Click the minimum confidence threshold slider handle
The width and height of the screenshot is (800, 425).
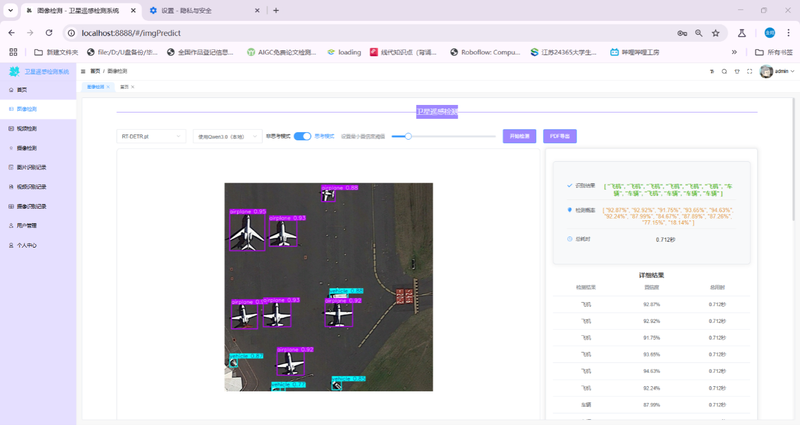tap(408, 136)
